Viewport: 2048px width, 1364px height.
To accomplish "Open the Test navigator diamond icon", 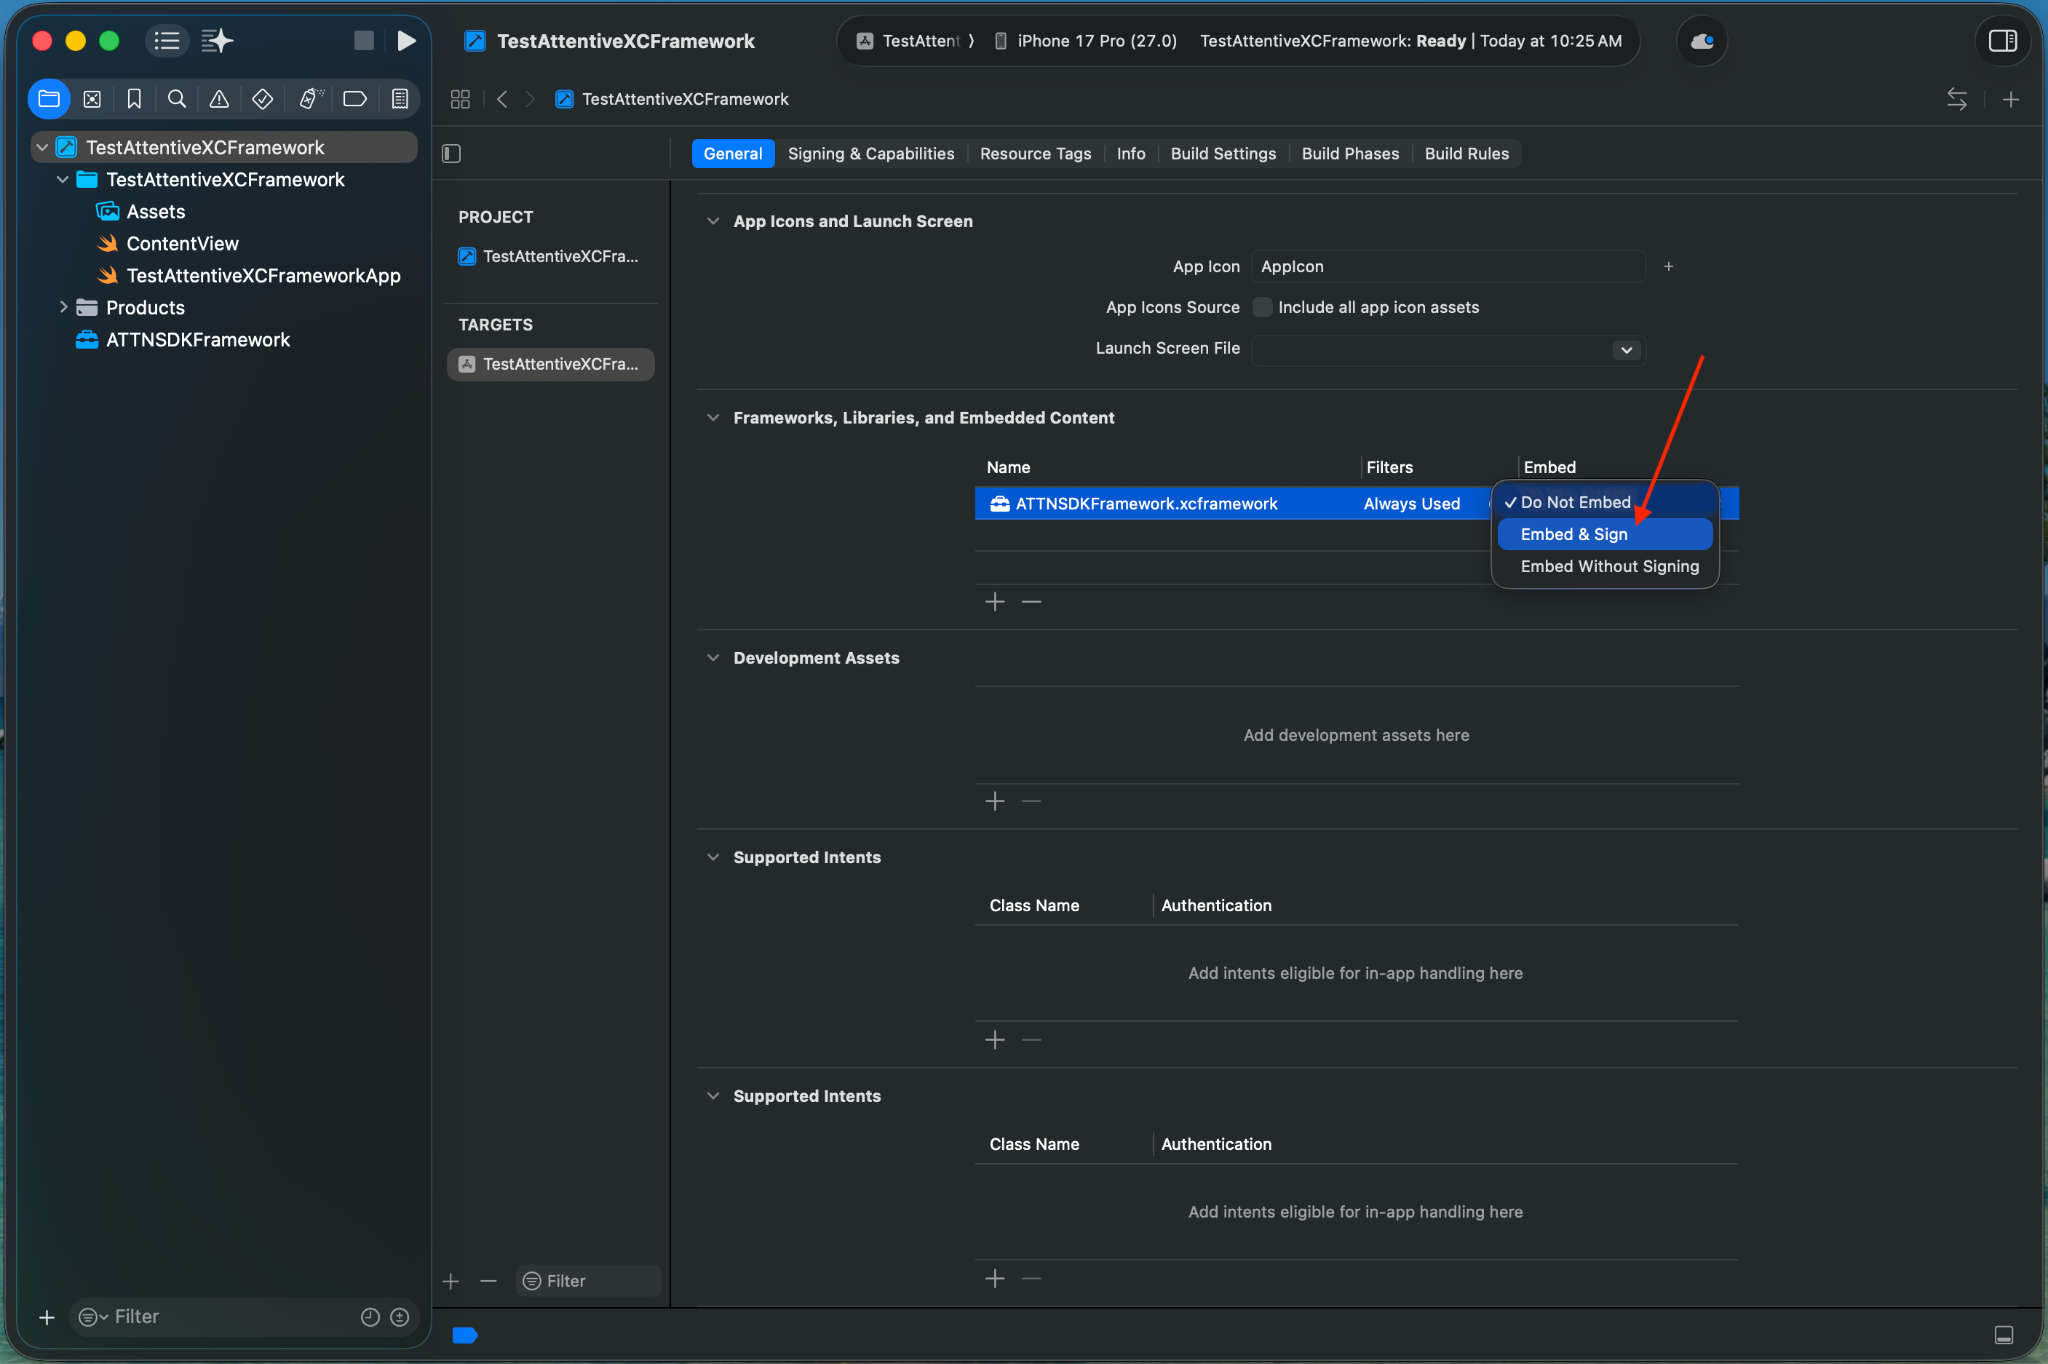I will [x=262, y=99].
